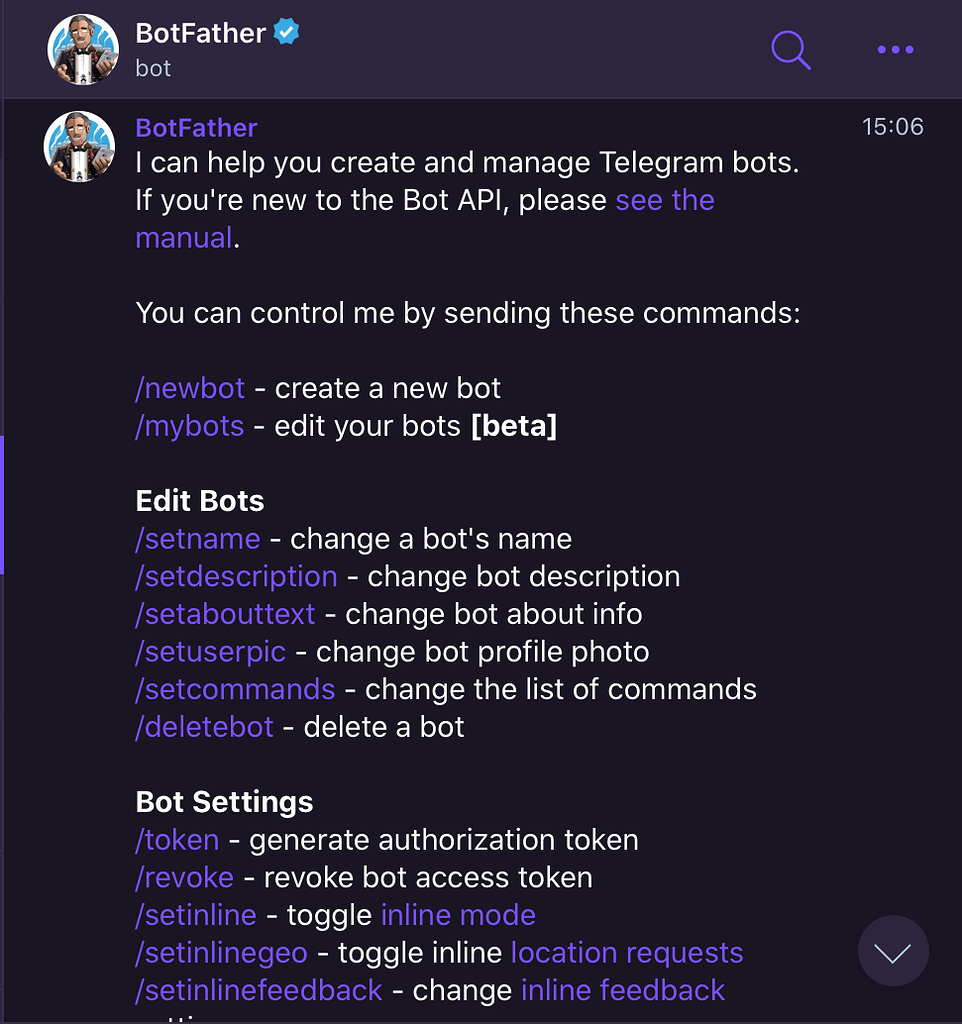Click the BotFather avatar beside the message
This screenshot has width=962, height=1024.
79,146
